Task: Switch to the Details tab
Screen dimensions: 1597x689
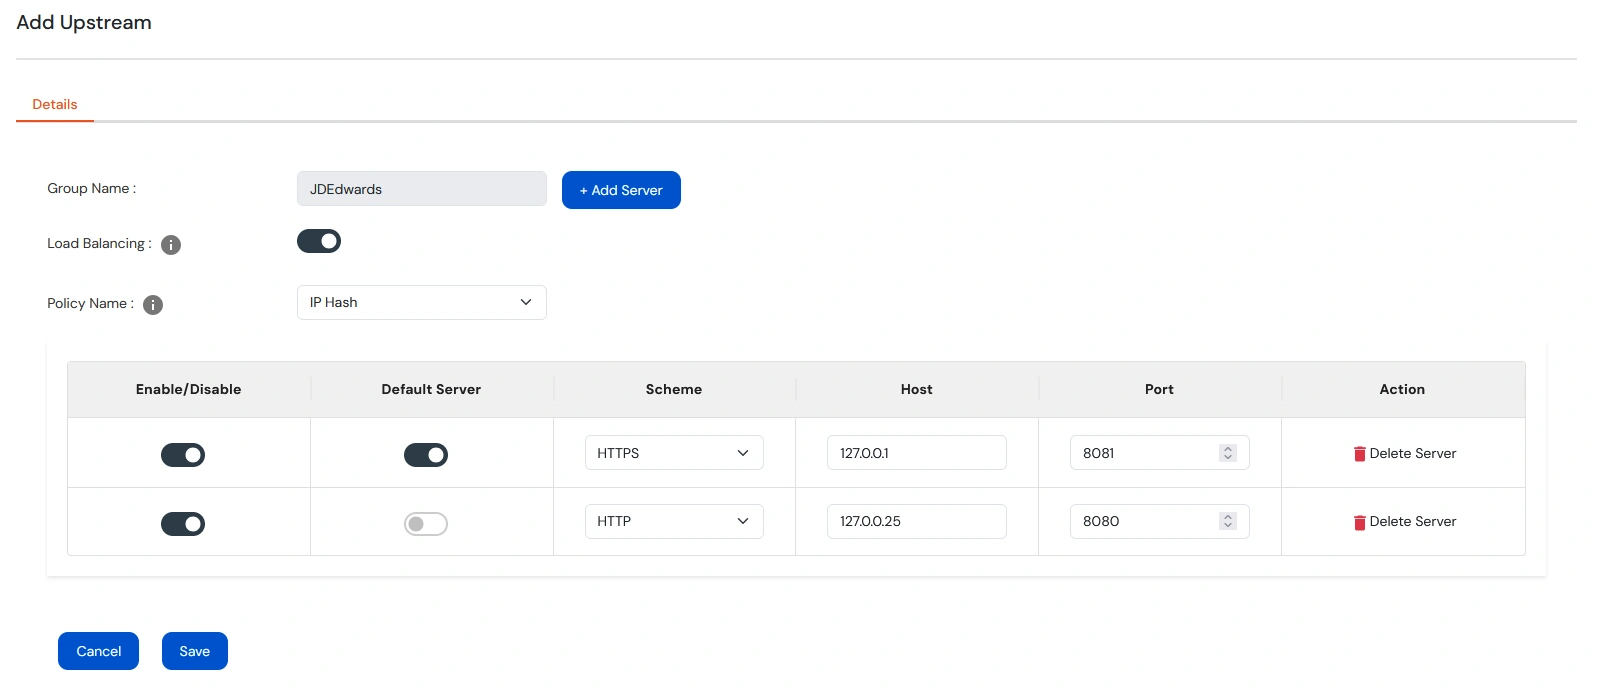Action: click(x=55, y=104)
